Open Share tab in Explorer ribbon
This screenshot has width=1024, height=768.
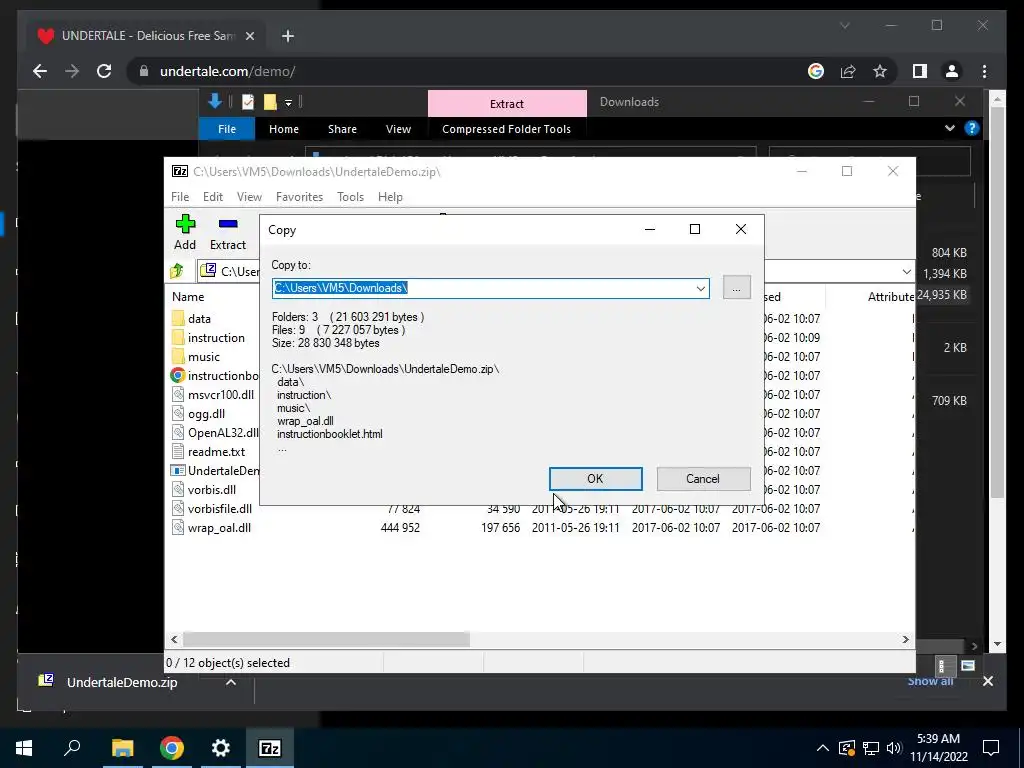tap(342, 129)
